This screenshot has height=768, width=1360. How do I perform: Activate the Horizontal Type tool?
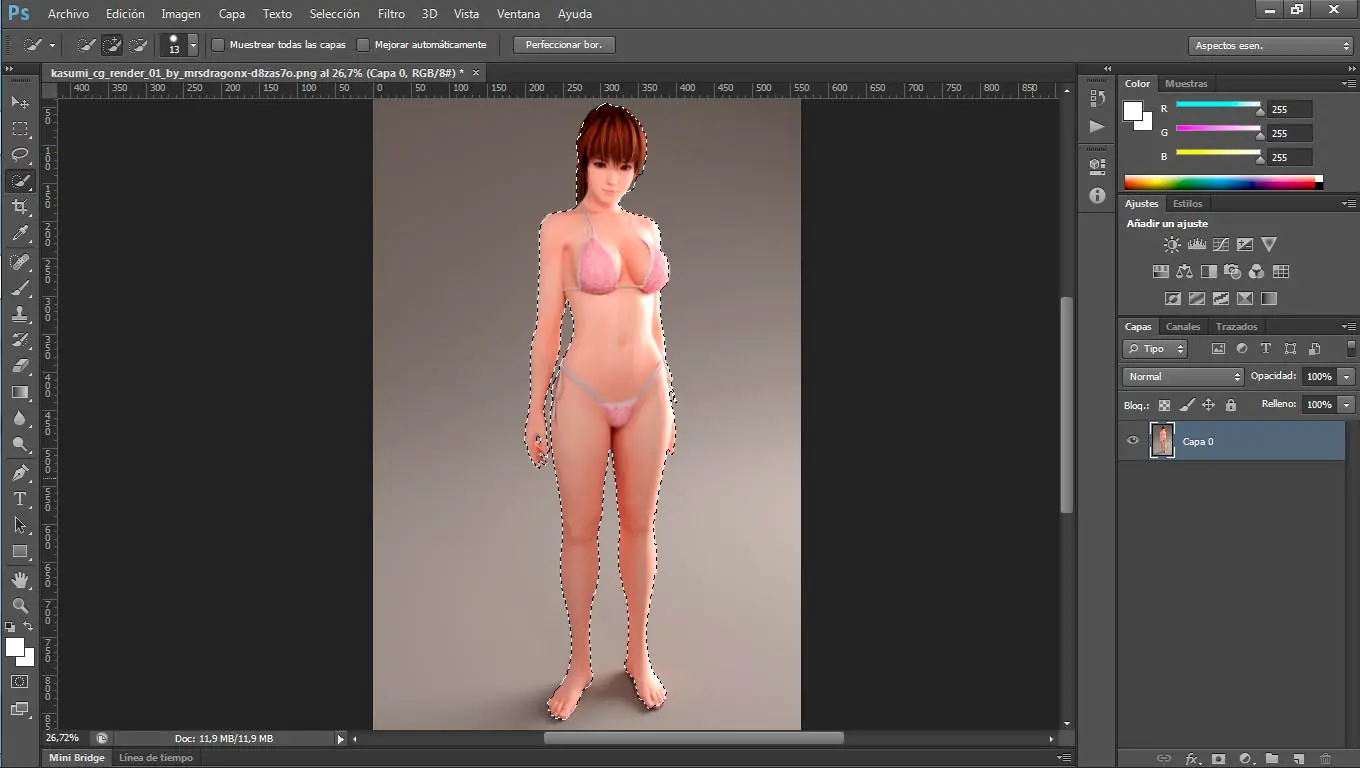tap(20, 499)
